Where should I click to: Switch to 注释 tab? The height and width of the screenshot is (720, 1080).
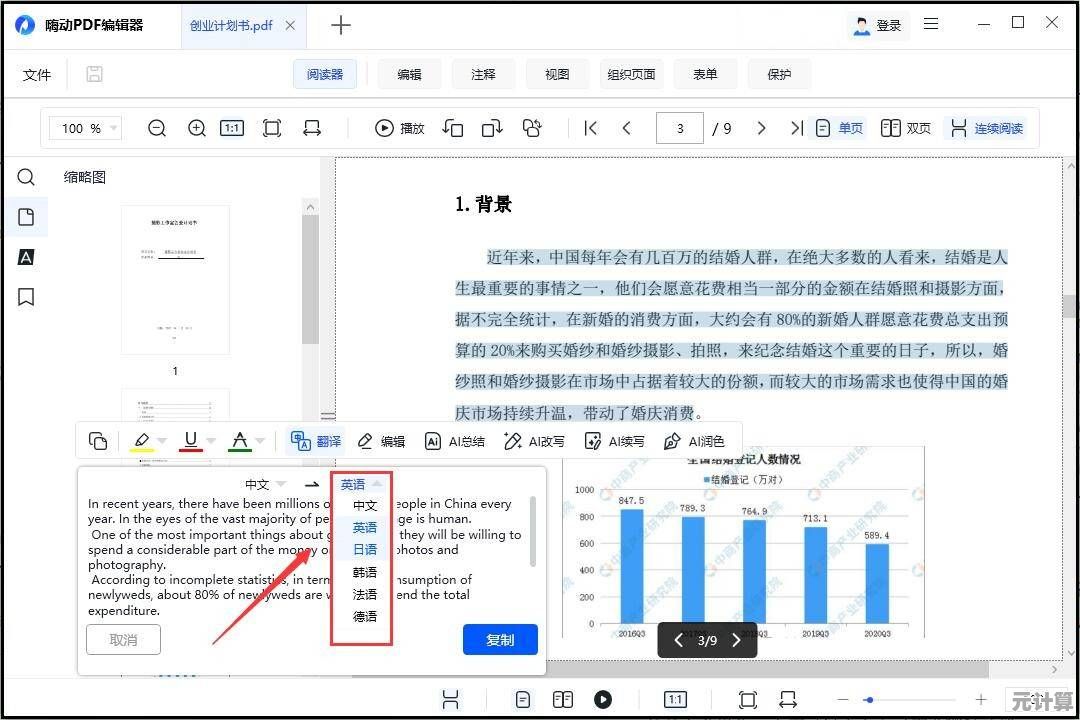(x=484, y=74)
